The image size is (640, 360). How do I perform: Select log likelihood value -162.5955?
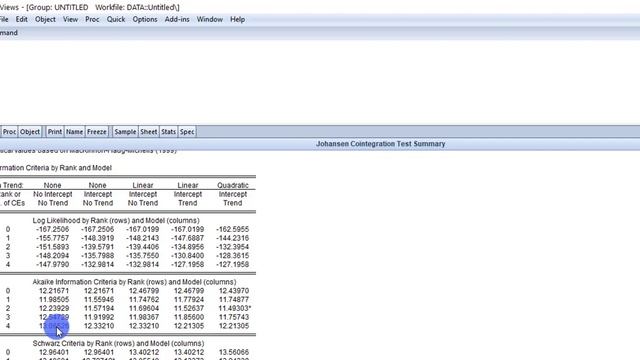tap(233, 229)
